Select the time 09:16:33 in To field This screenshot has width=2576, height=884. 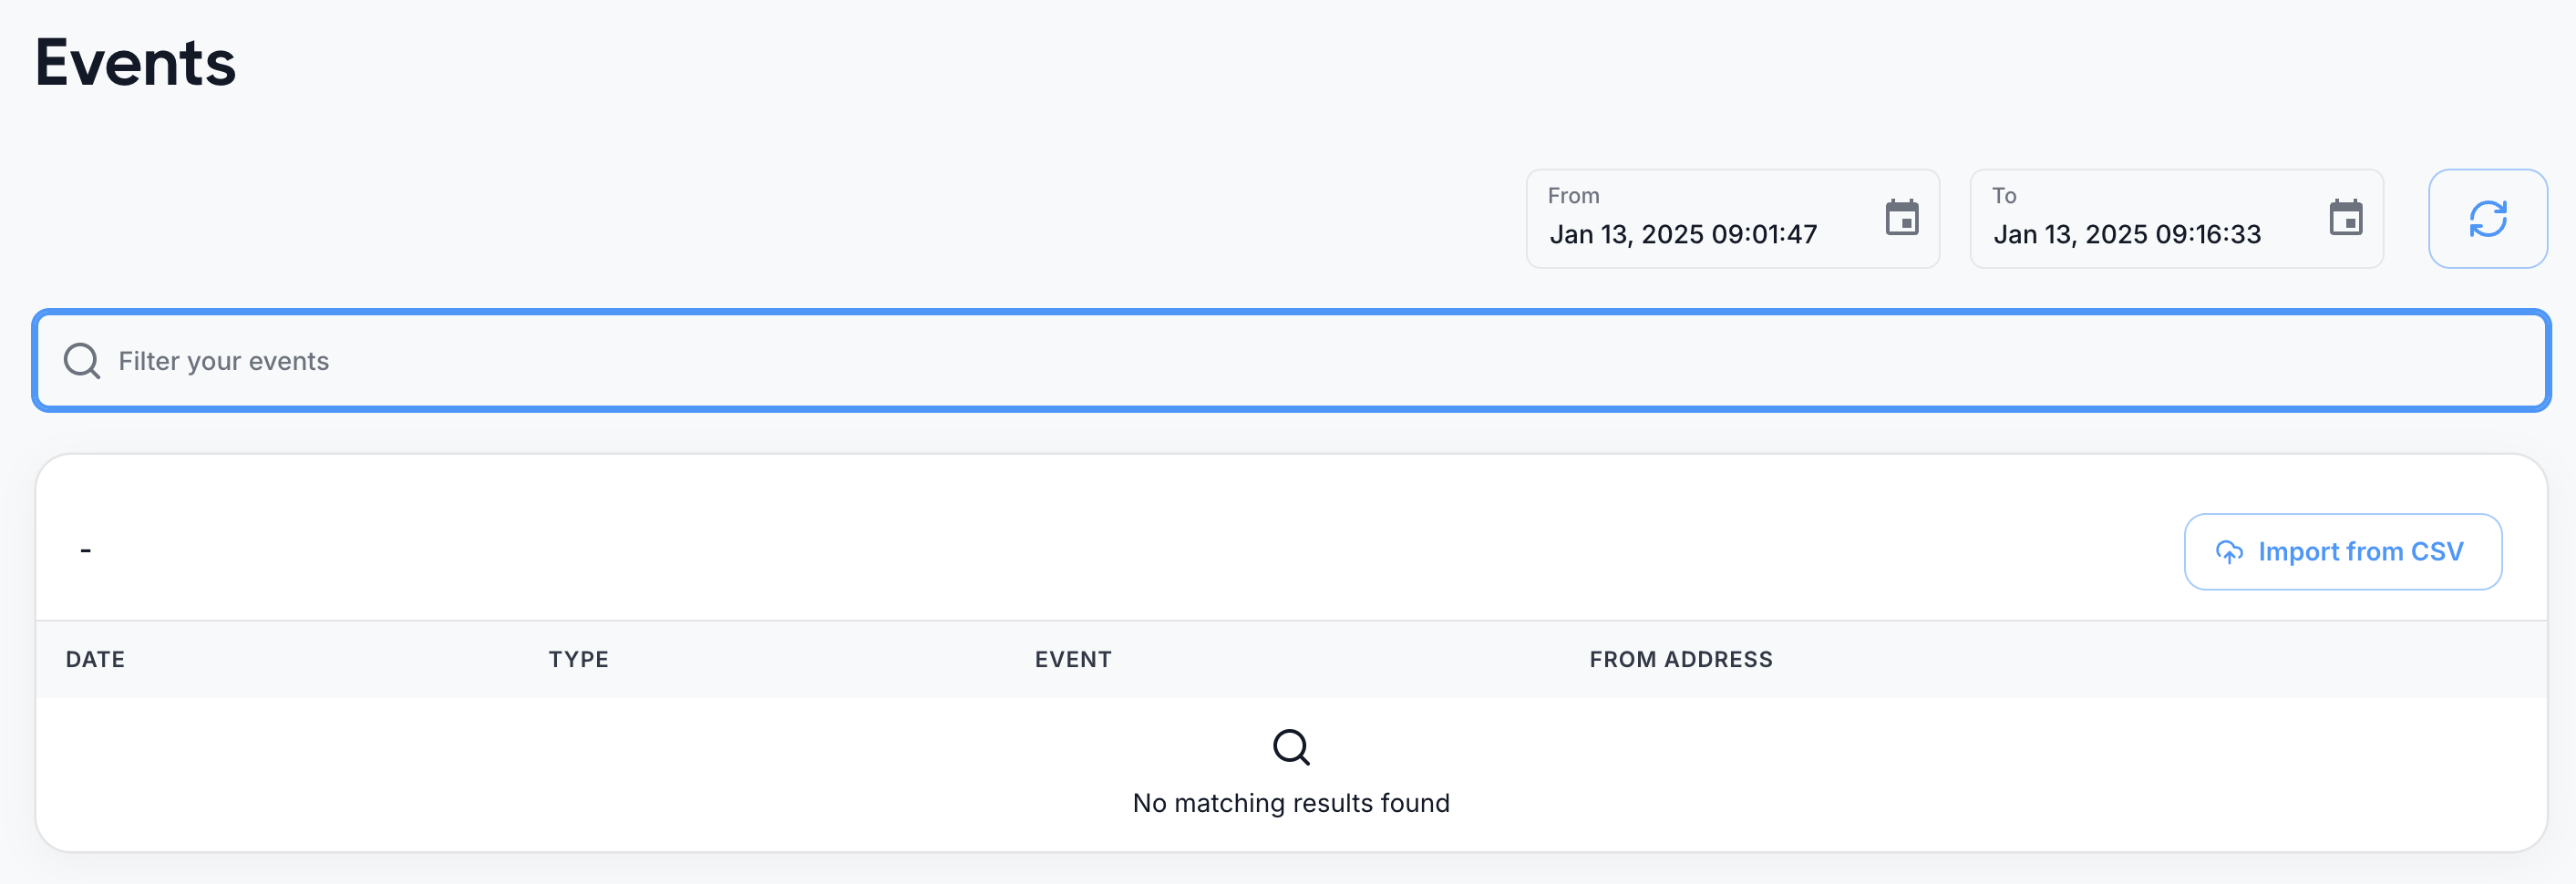tap(2208, 235)
